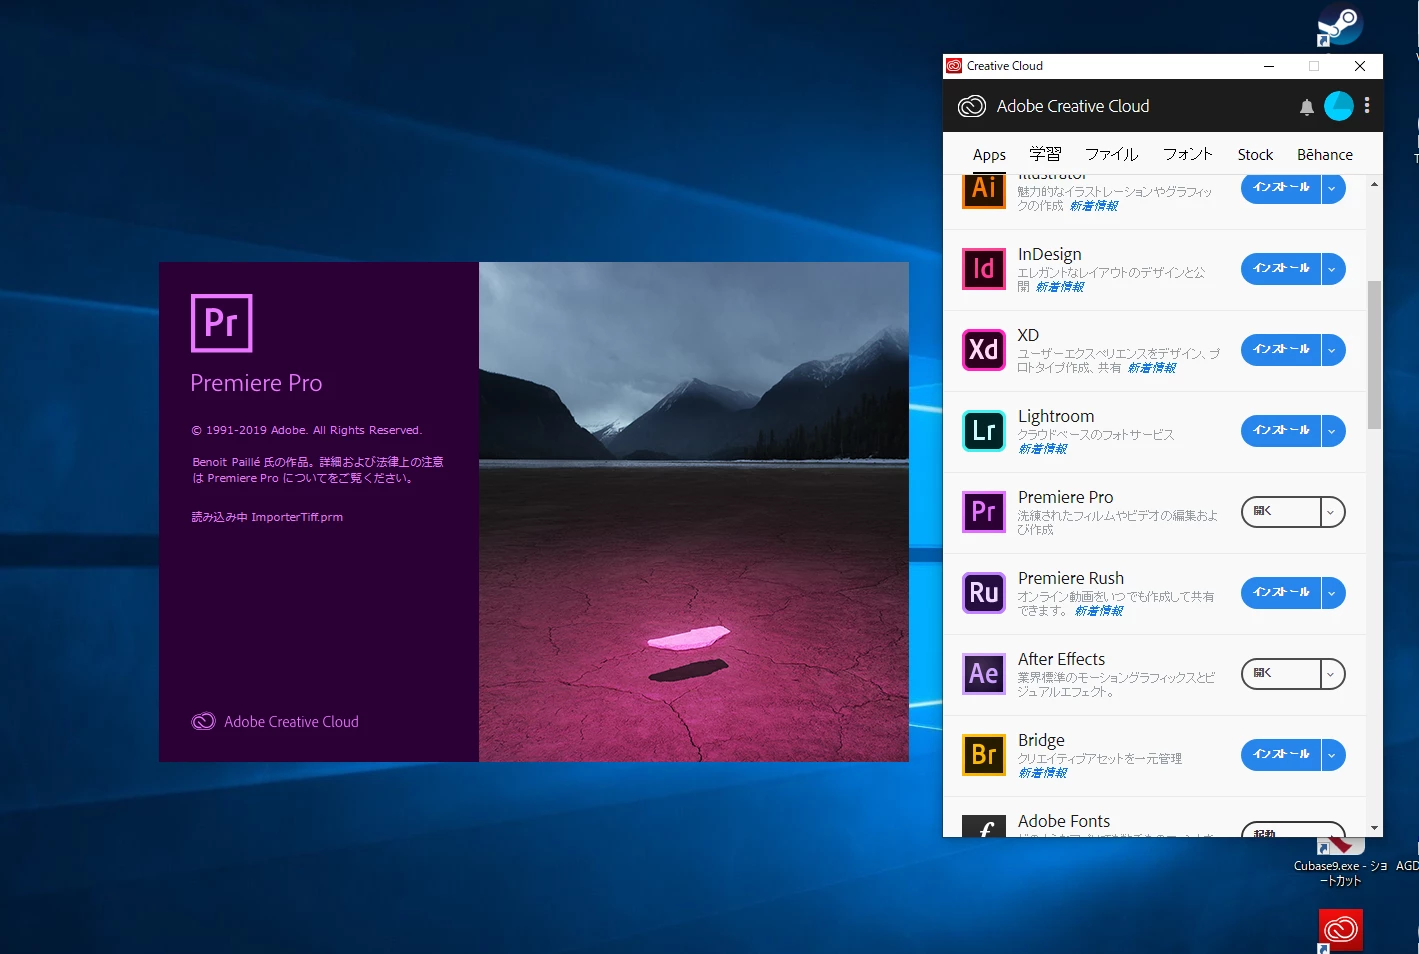Image resolution: width=1419 pixels, height=954 pixels.
Task: Expand the Illustrator install options arrow
Action: (x=1332, y=188)
